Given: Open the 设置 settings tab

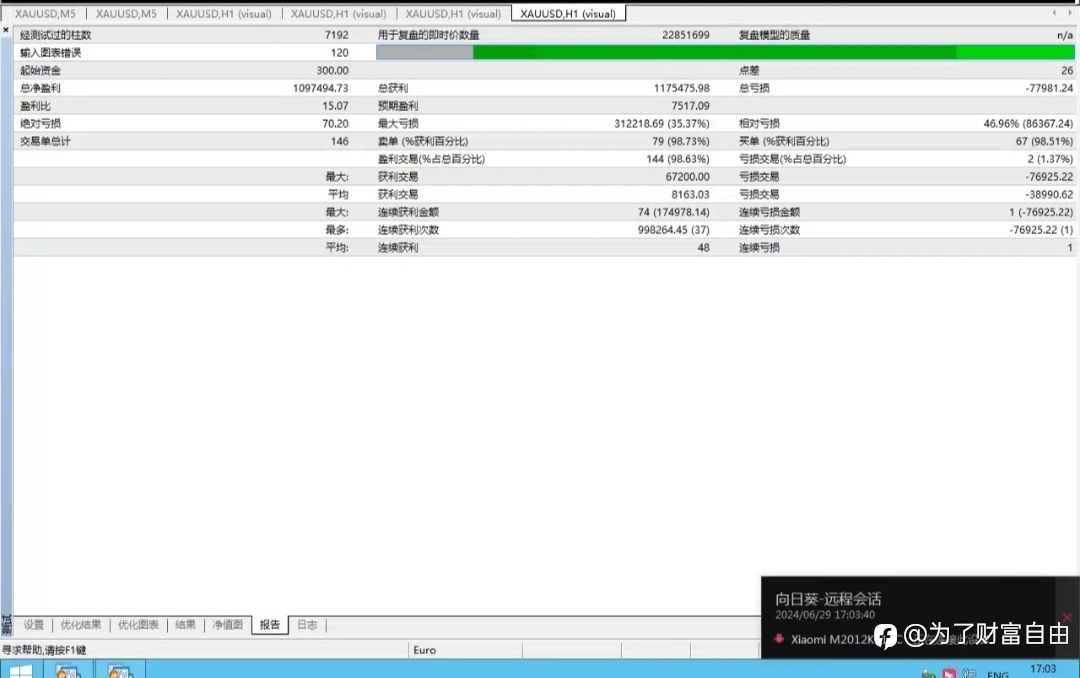Looking at the screenshot, I should 34,625.
